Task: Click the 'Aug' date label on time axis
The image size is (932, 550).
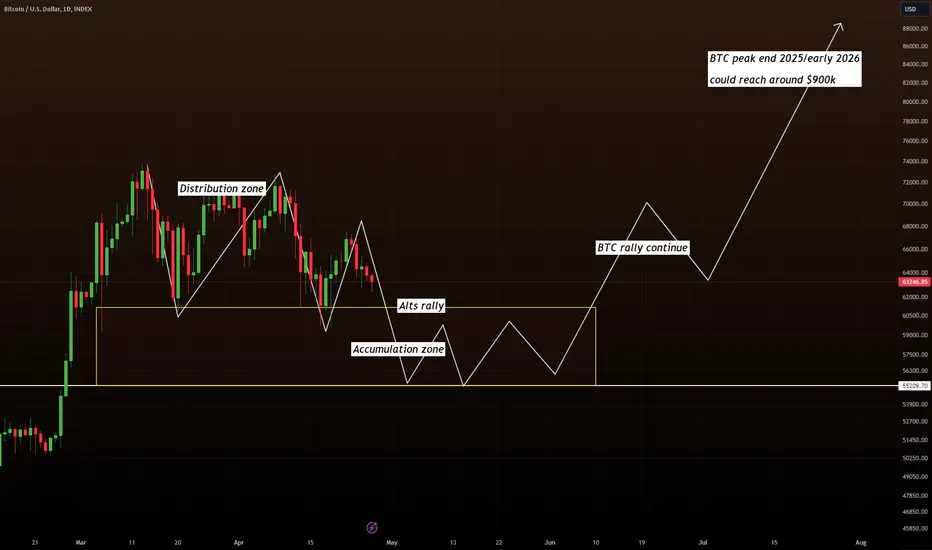Action: pyautogui.click(x=861, y=542)
